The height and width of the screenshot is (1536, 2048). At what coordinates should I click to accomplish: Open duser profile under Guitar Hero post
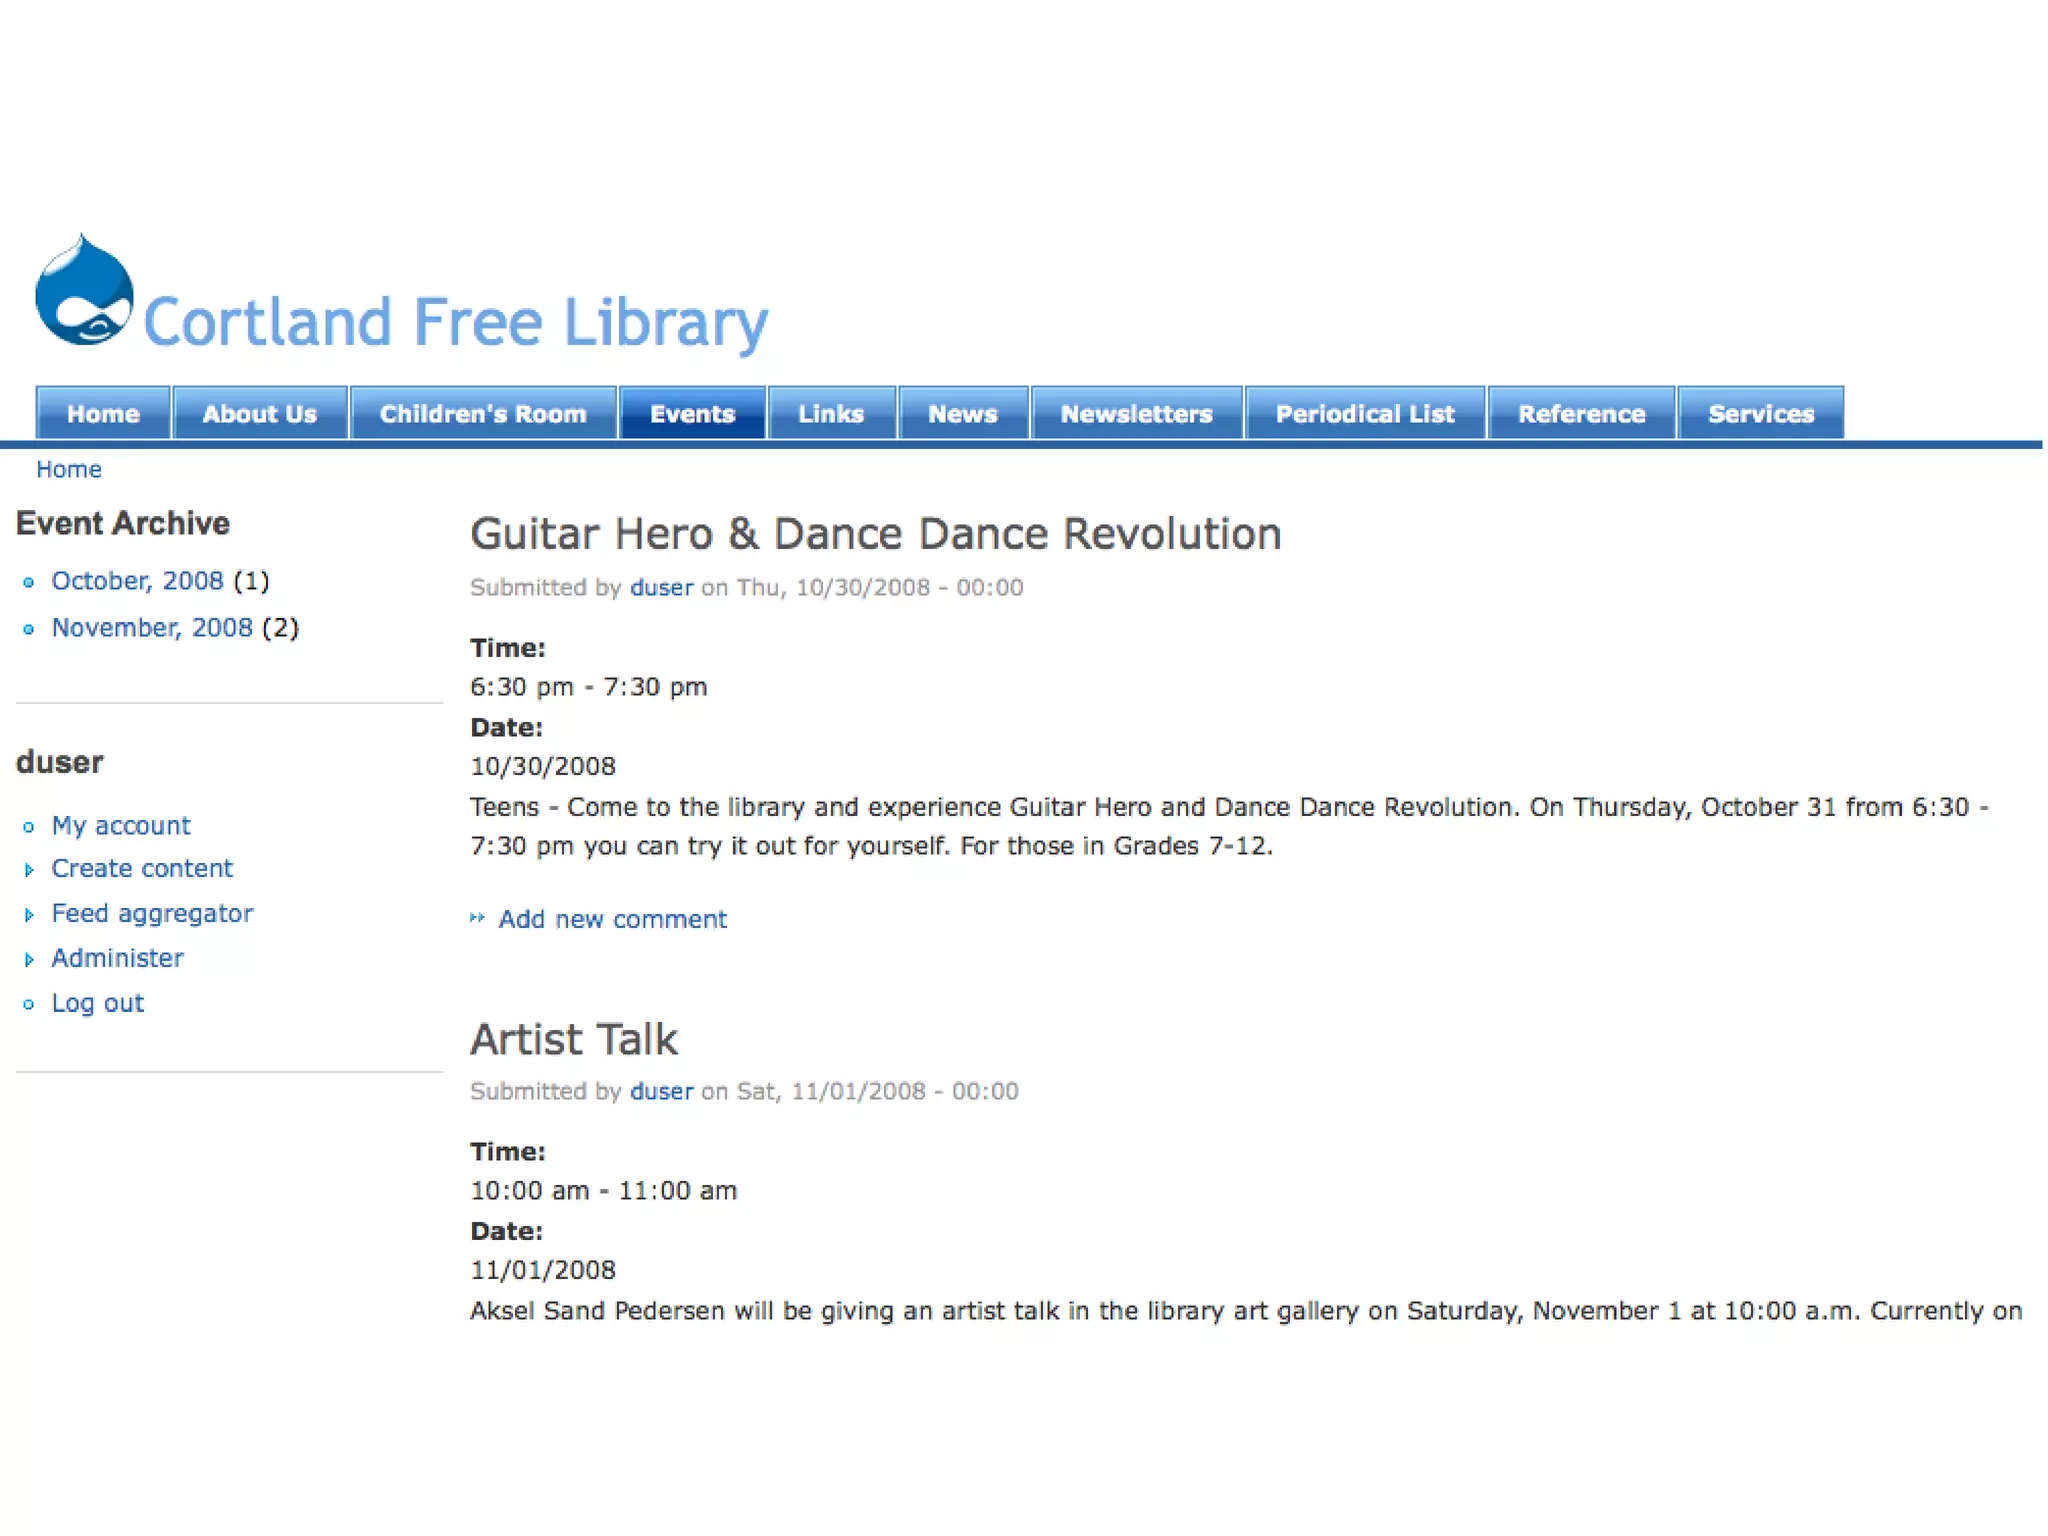[661, 587]
